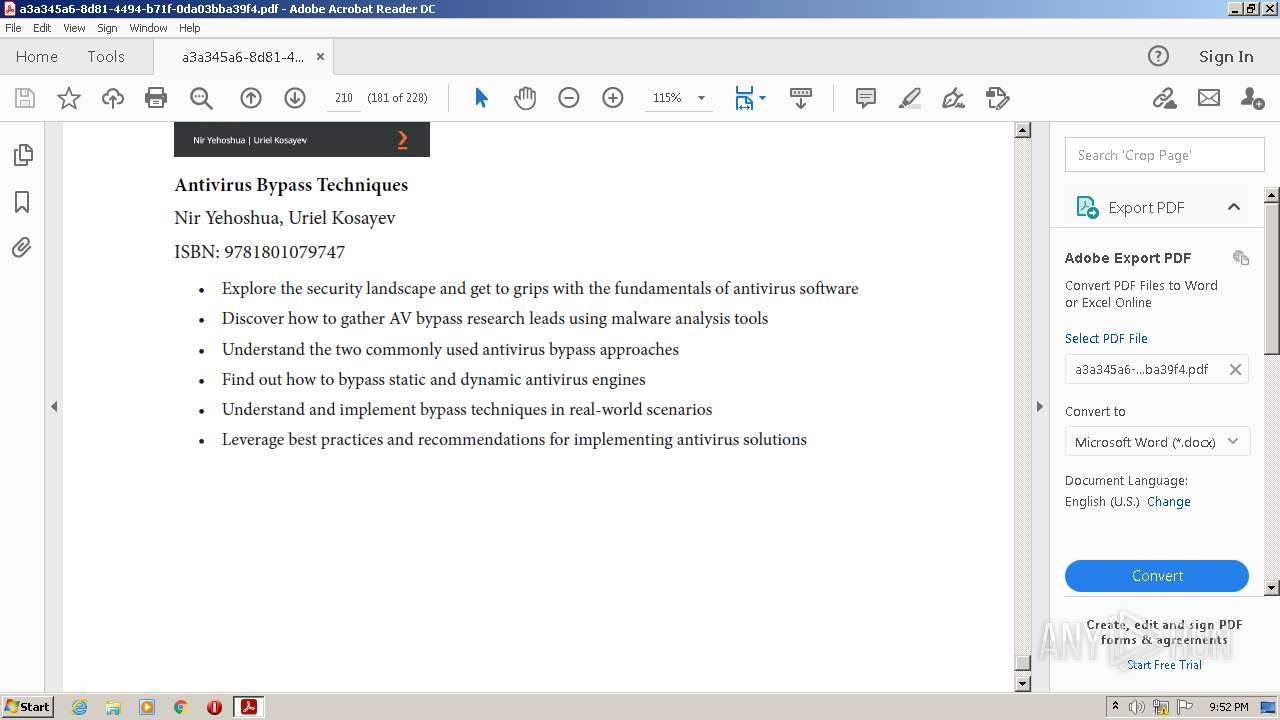Close the document tab
This screenshot has height=720, width=1280.
point(320,57)
